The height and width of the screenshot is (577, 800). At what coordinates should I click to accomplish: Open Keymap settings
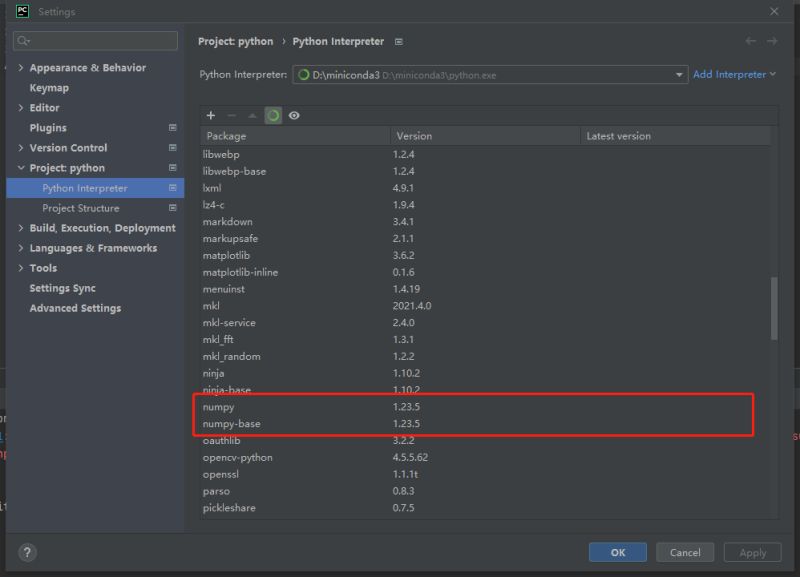tap(49, 88)
